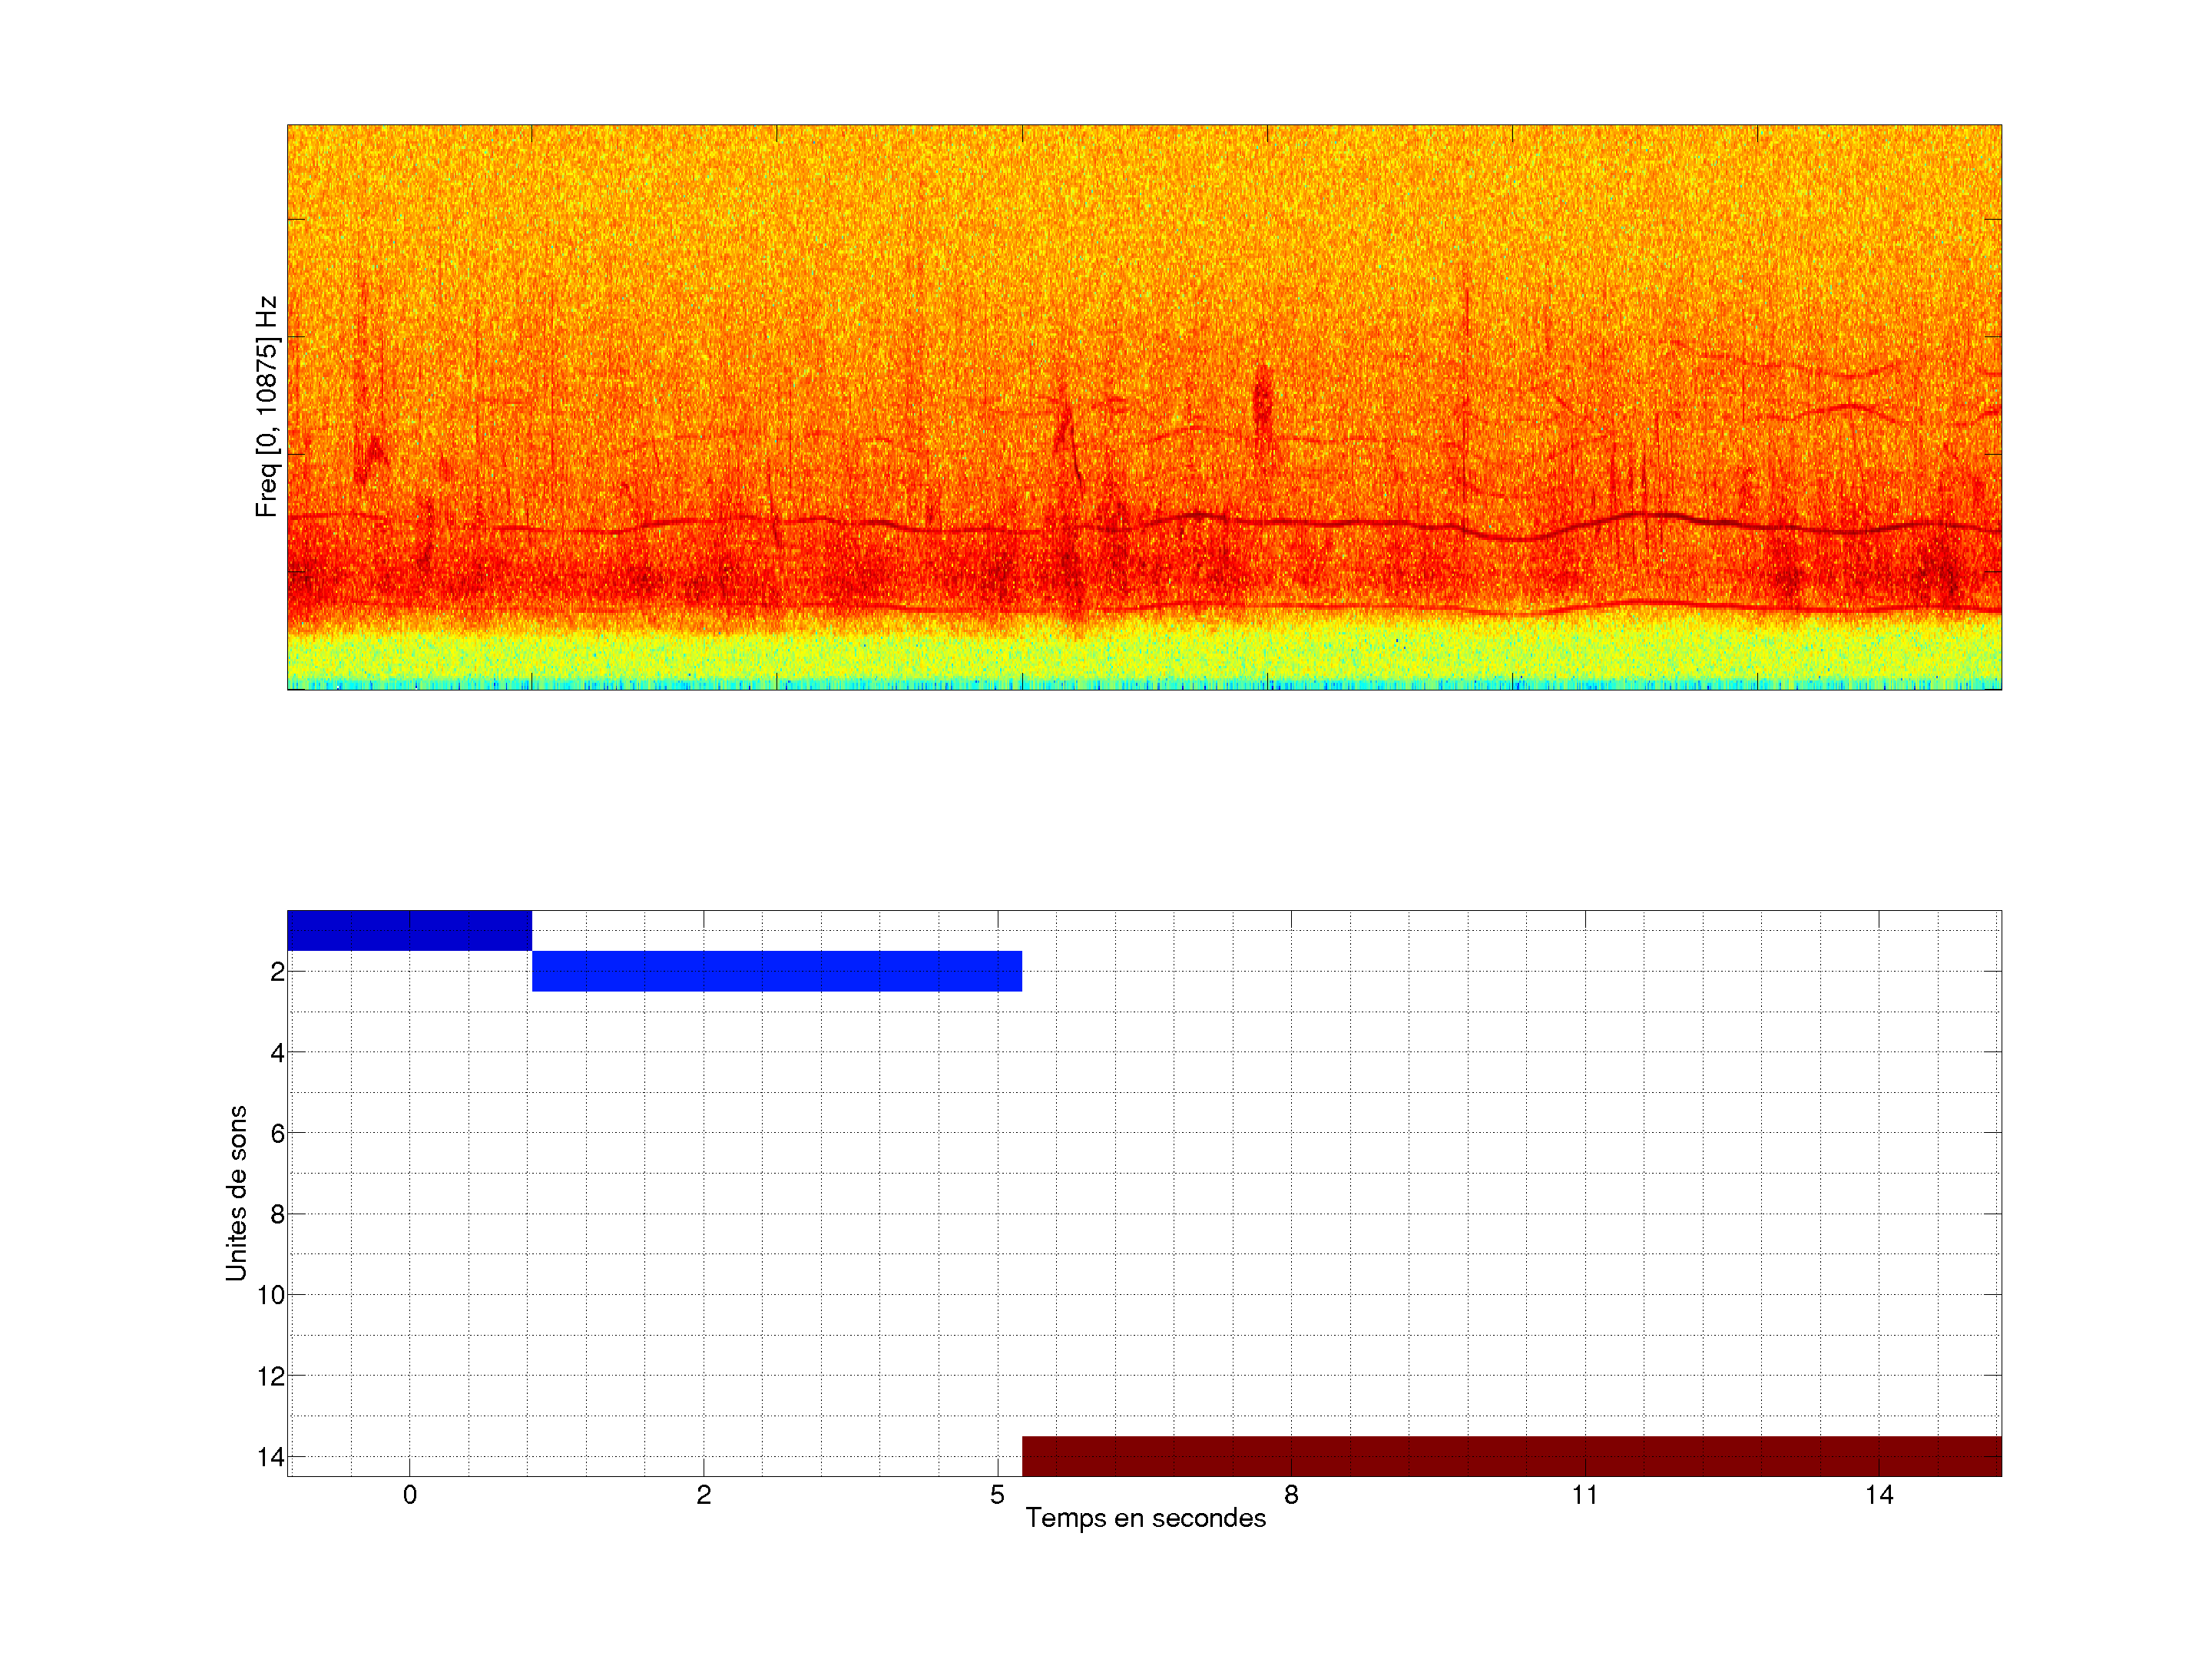This screenshot has height=1659, width=2212.
Task: Click x-axis tick label 11
Action: tap(1585, 1495)
